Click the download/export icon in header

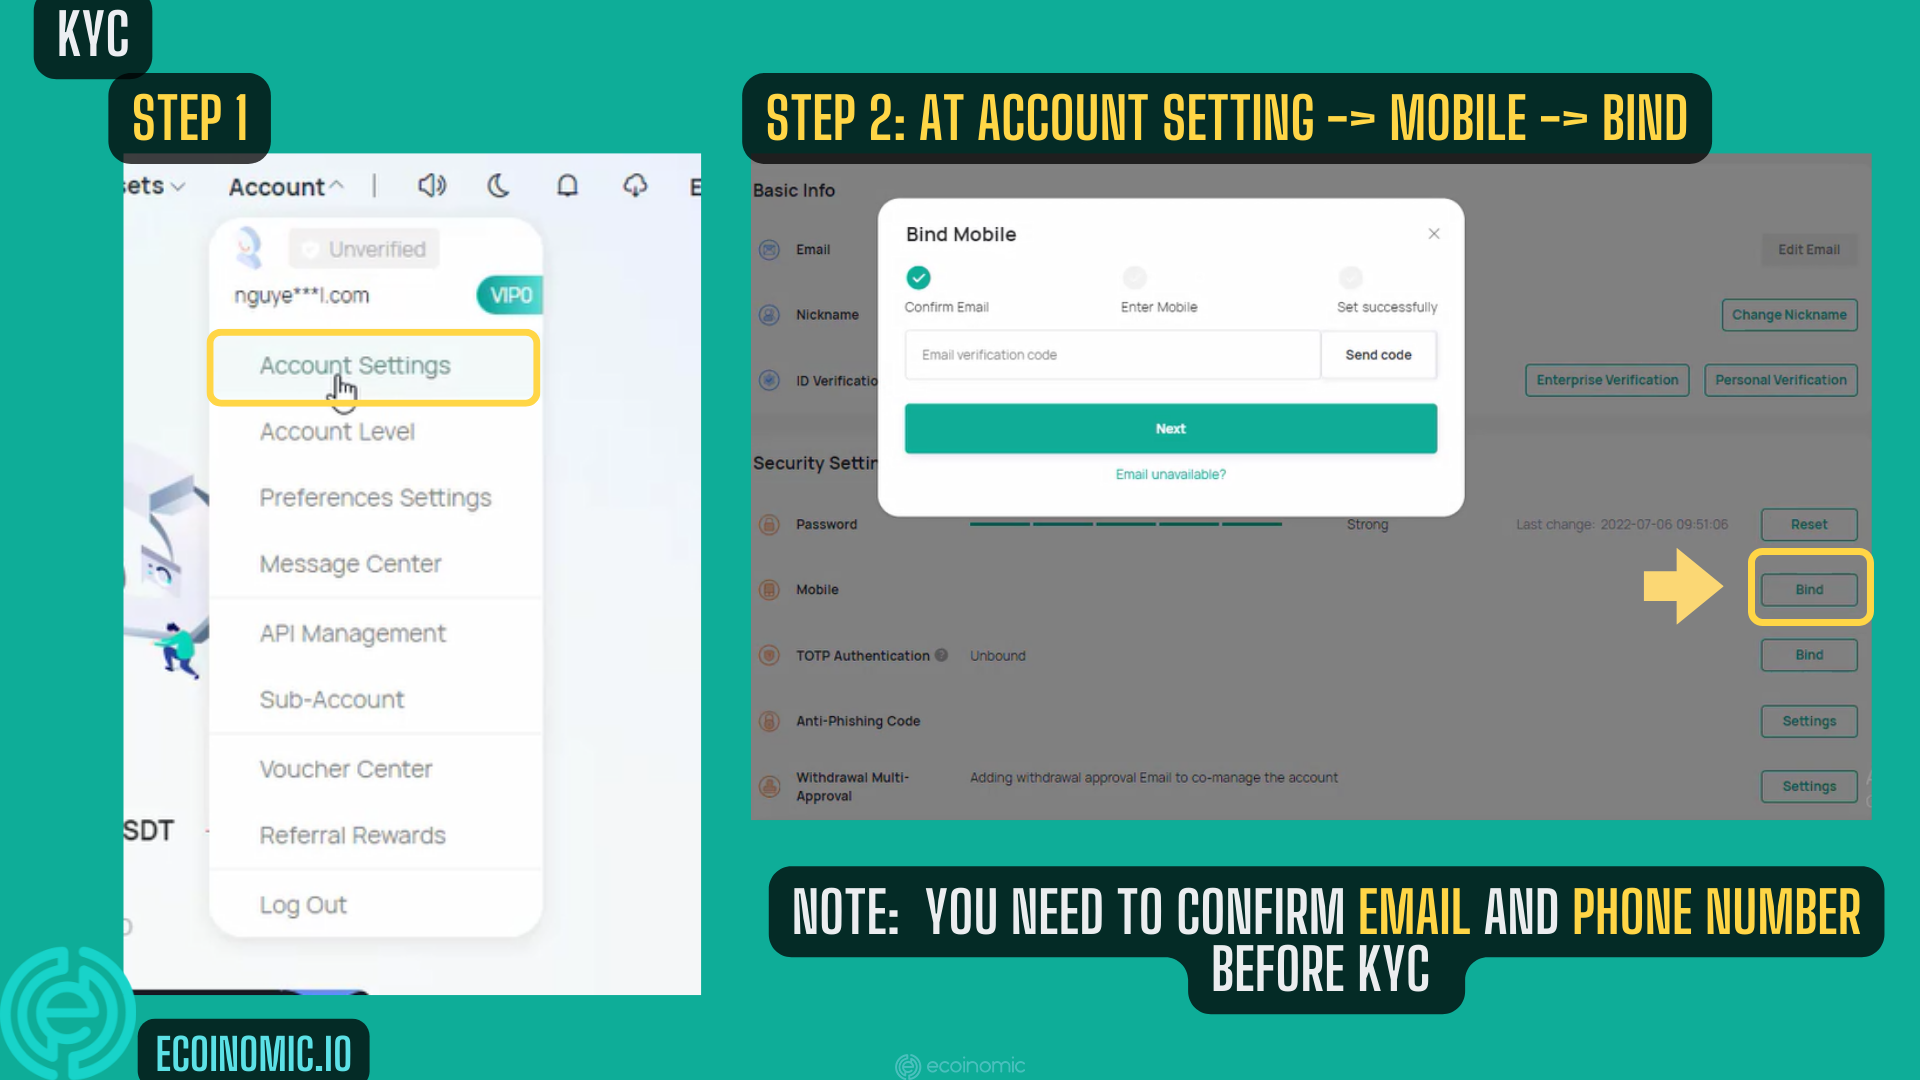[634, 186]
